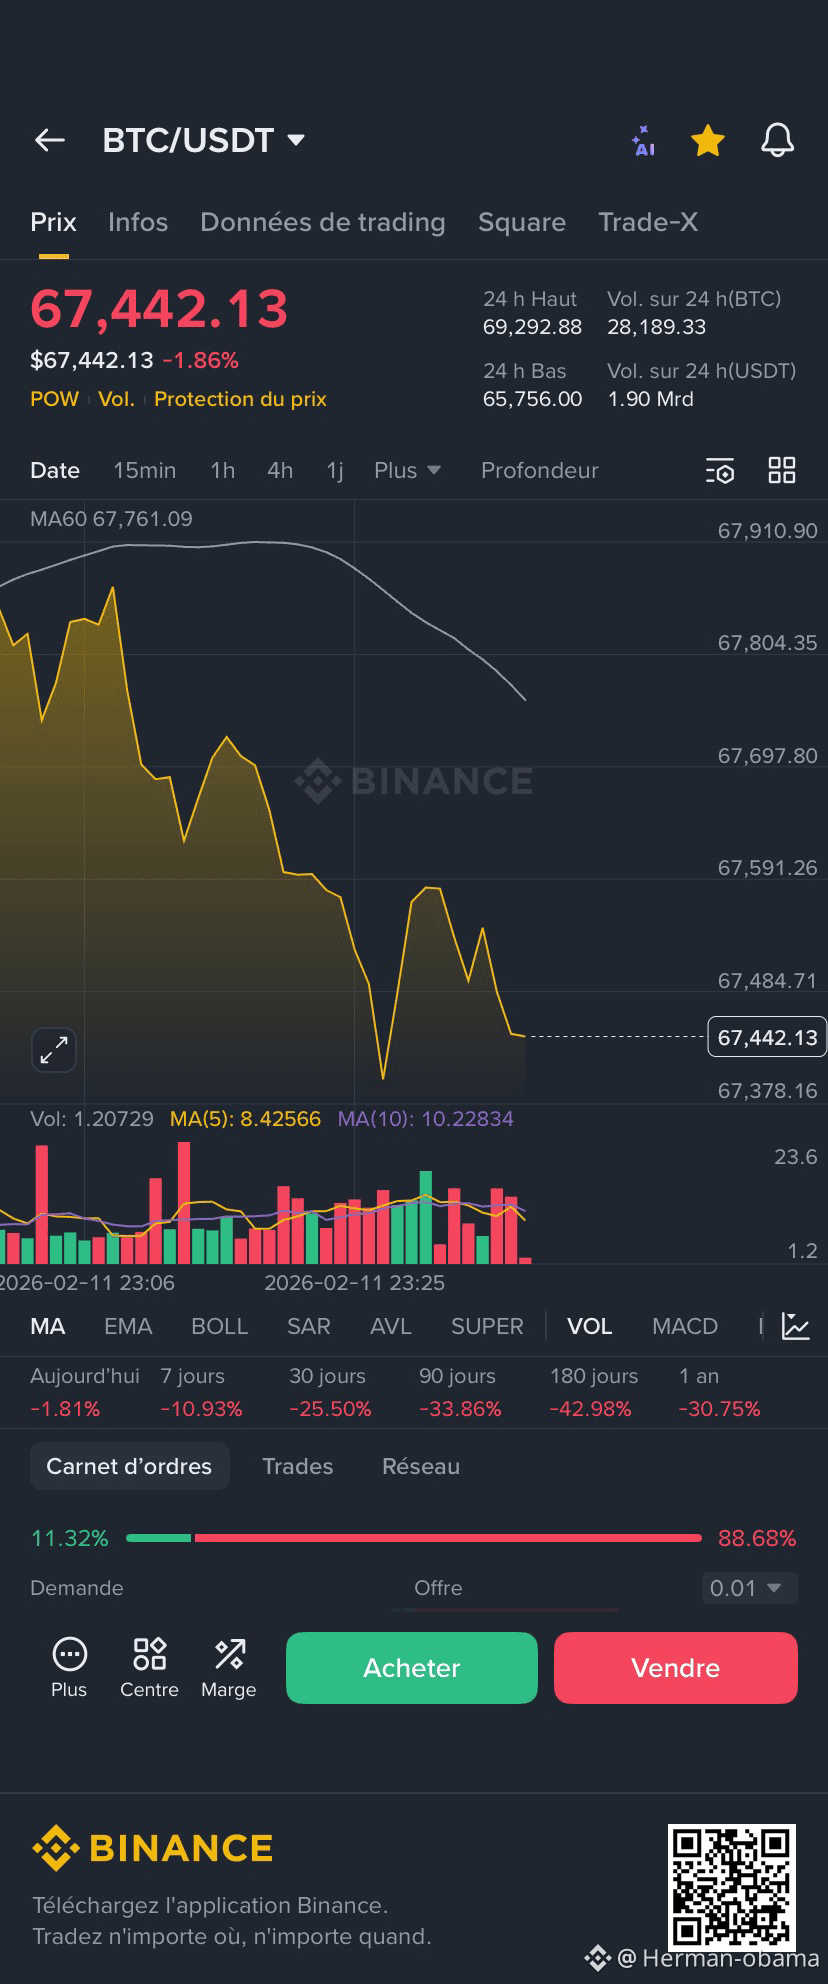
Task: Click the big red price 67,442.13
Action: pyautogui.click(x=159, y=308)
